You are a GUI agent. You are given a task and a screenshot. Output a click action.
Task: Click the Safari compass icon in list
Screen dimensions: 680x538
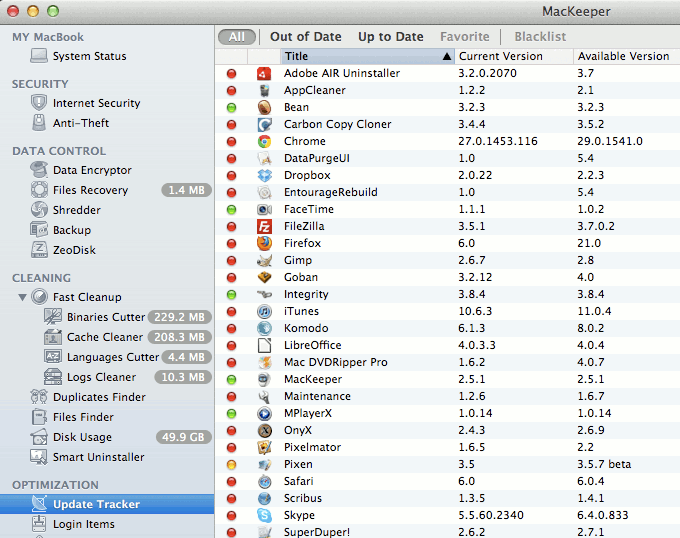pos(264,481)
